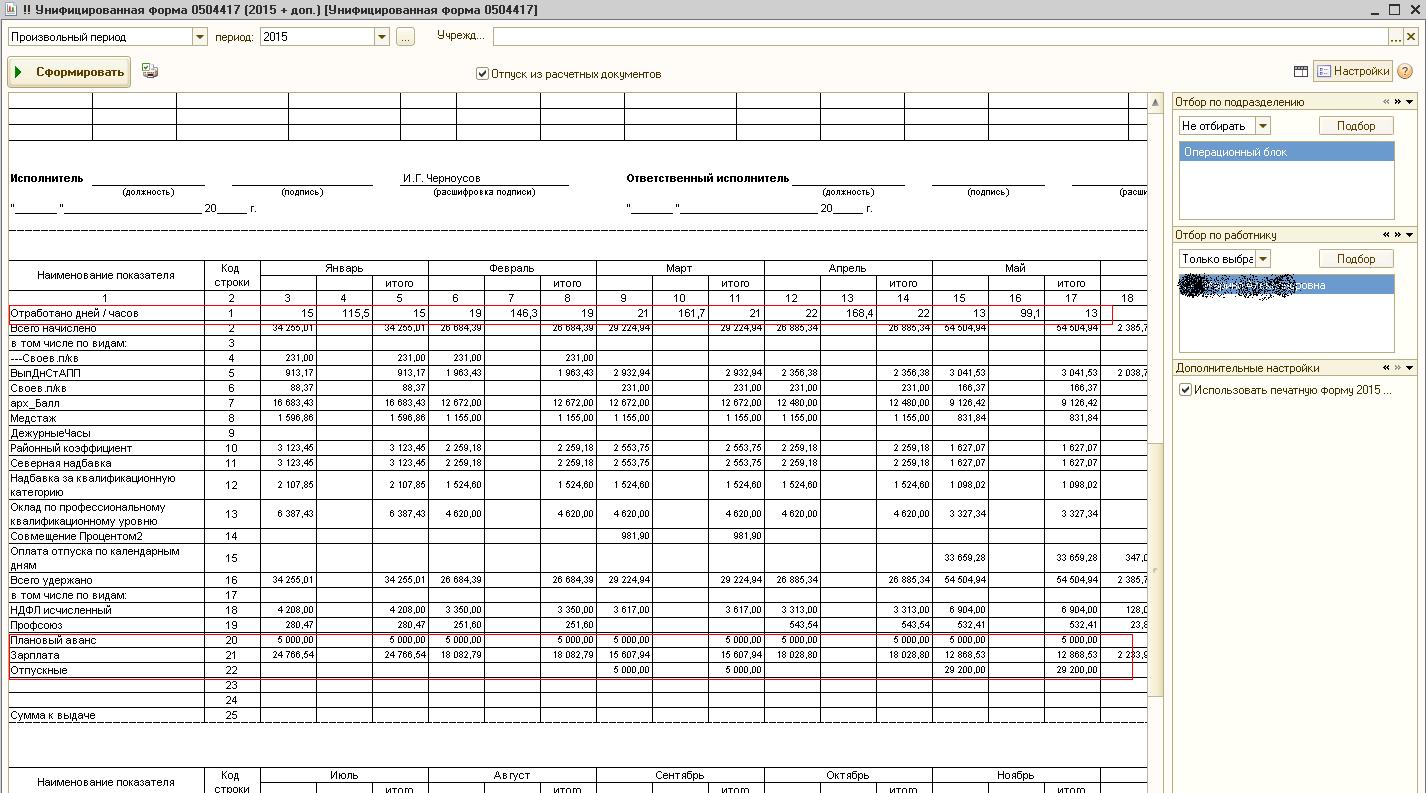Click the report vertical scrollbar up arrow
Screen dimensions: 1426x793
pos(1155,103)
